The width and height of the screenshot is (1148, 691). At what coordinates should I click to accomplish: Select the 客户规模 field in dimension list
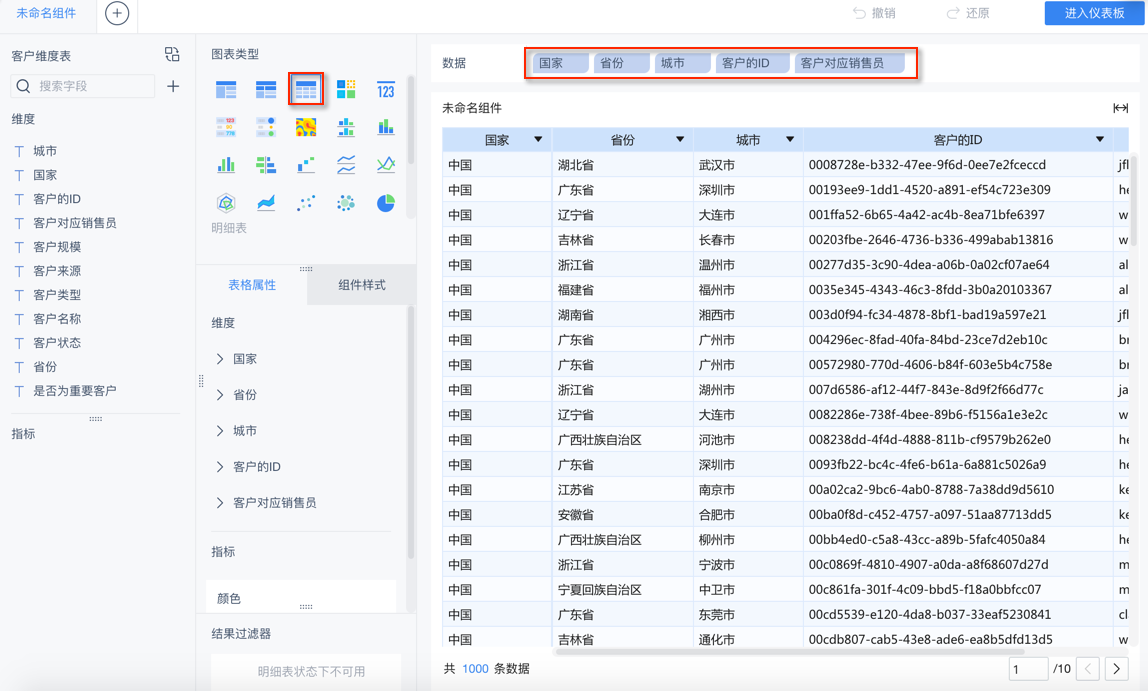[57, 247]
